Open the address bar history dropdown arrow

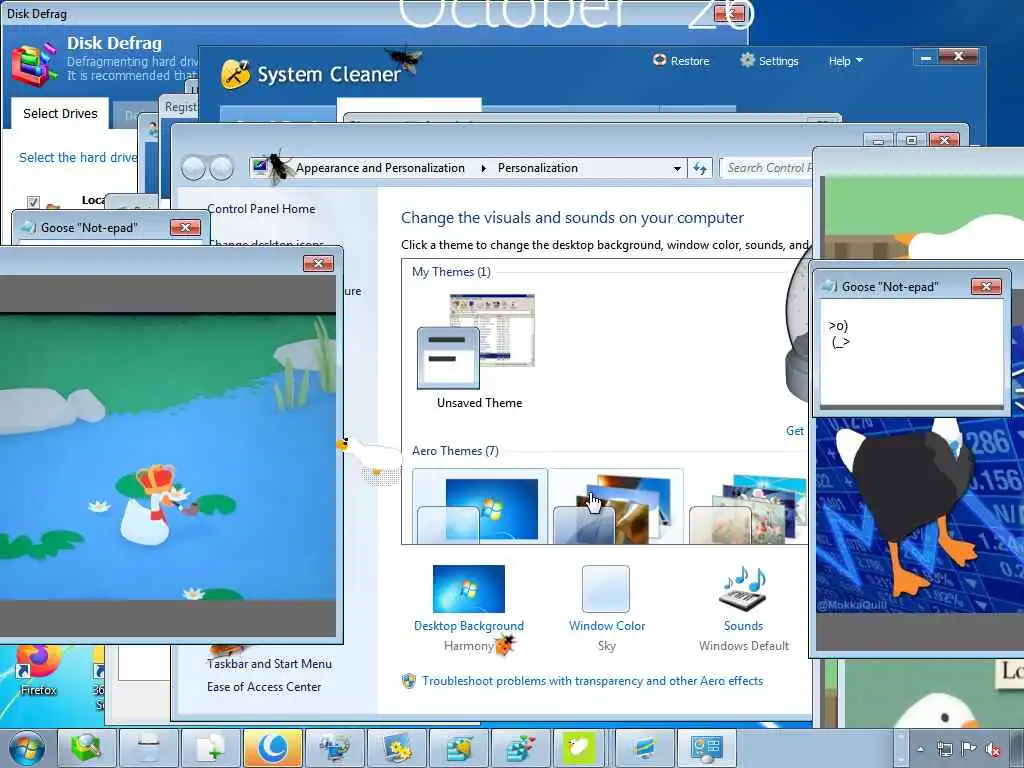[677, 168]
